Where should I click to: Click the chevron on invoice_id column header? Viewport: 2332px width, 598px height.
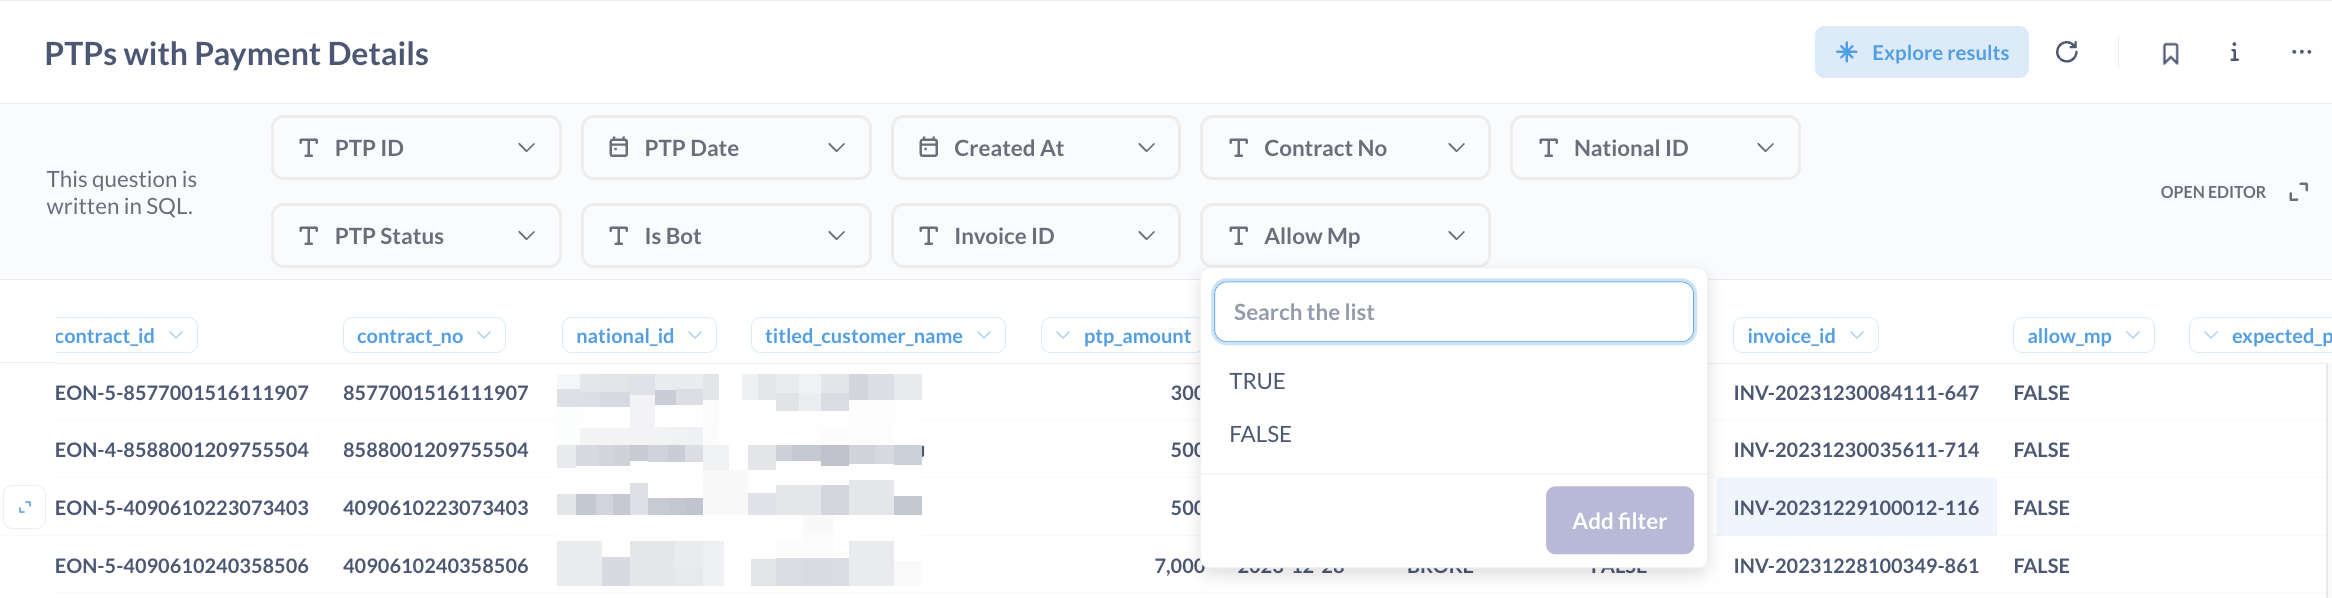point(1858,335)
